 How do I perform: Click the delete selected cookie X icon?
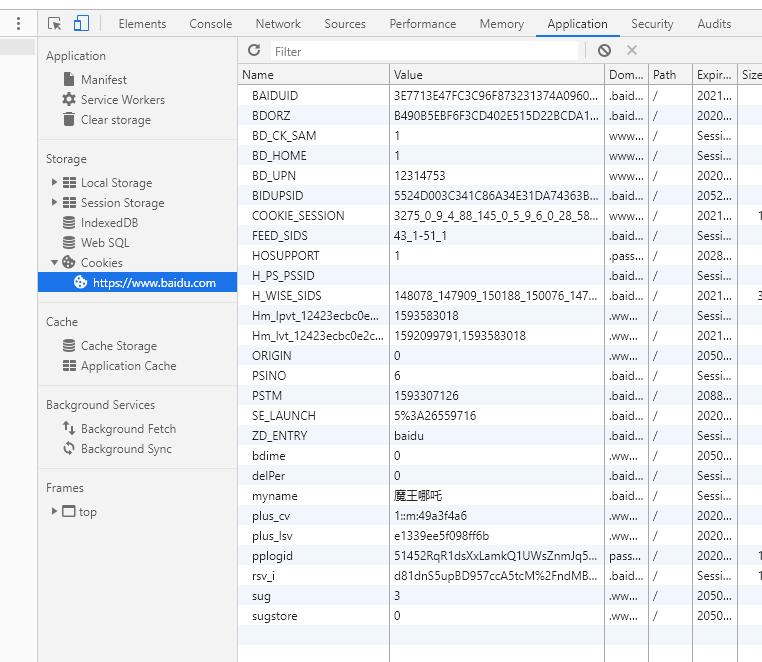click(x=632, y=50)
